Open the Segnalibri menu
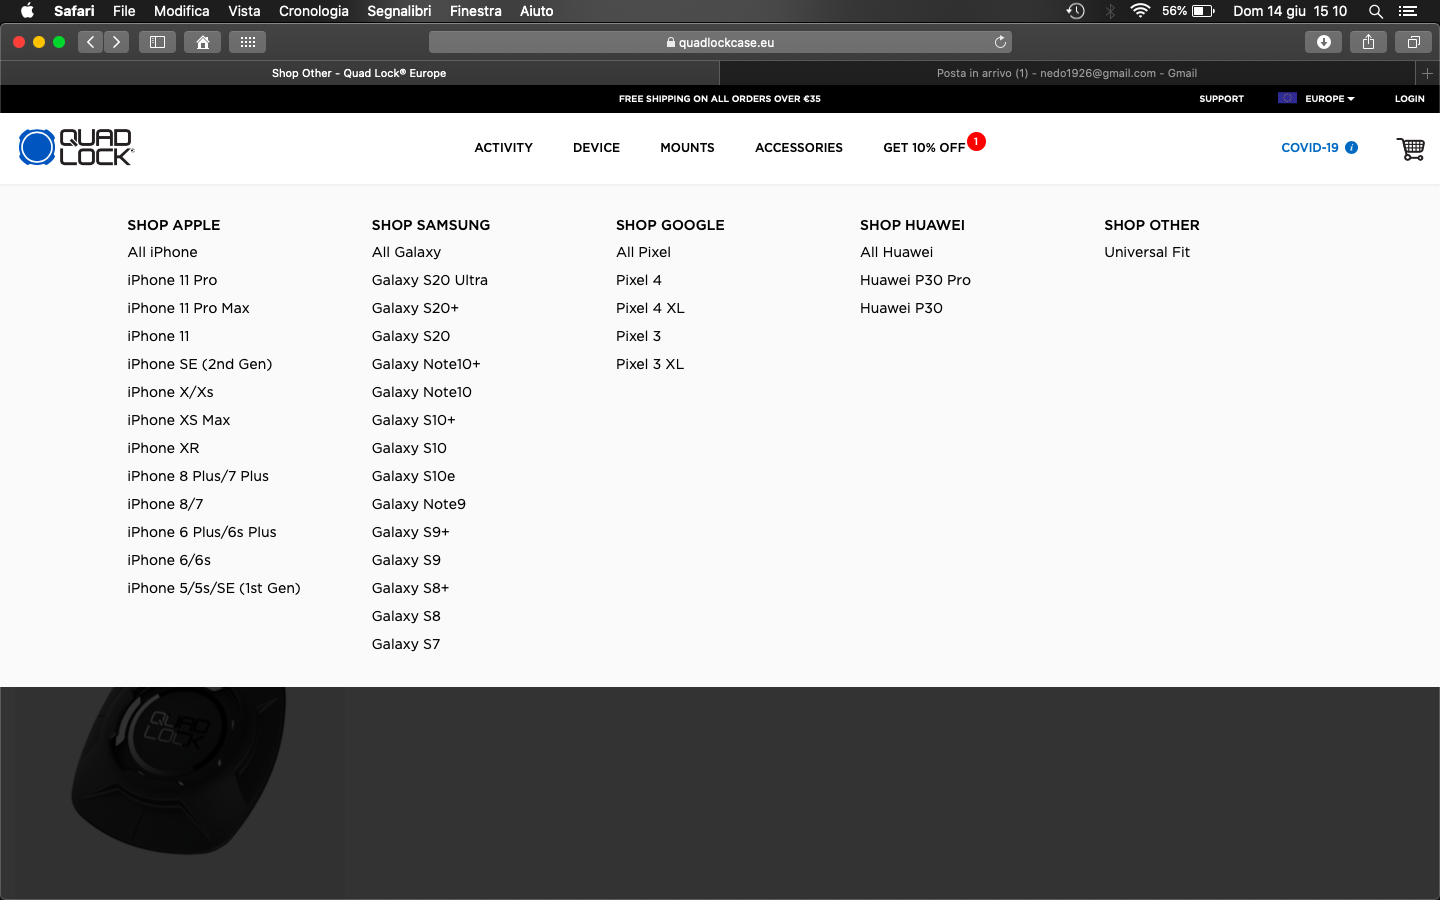The height and width of the screenshot is (900, 1440). tap(399, 11)
